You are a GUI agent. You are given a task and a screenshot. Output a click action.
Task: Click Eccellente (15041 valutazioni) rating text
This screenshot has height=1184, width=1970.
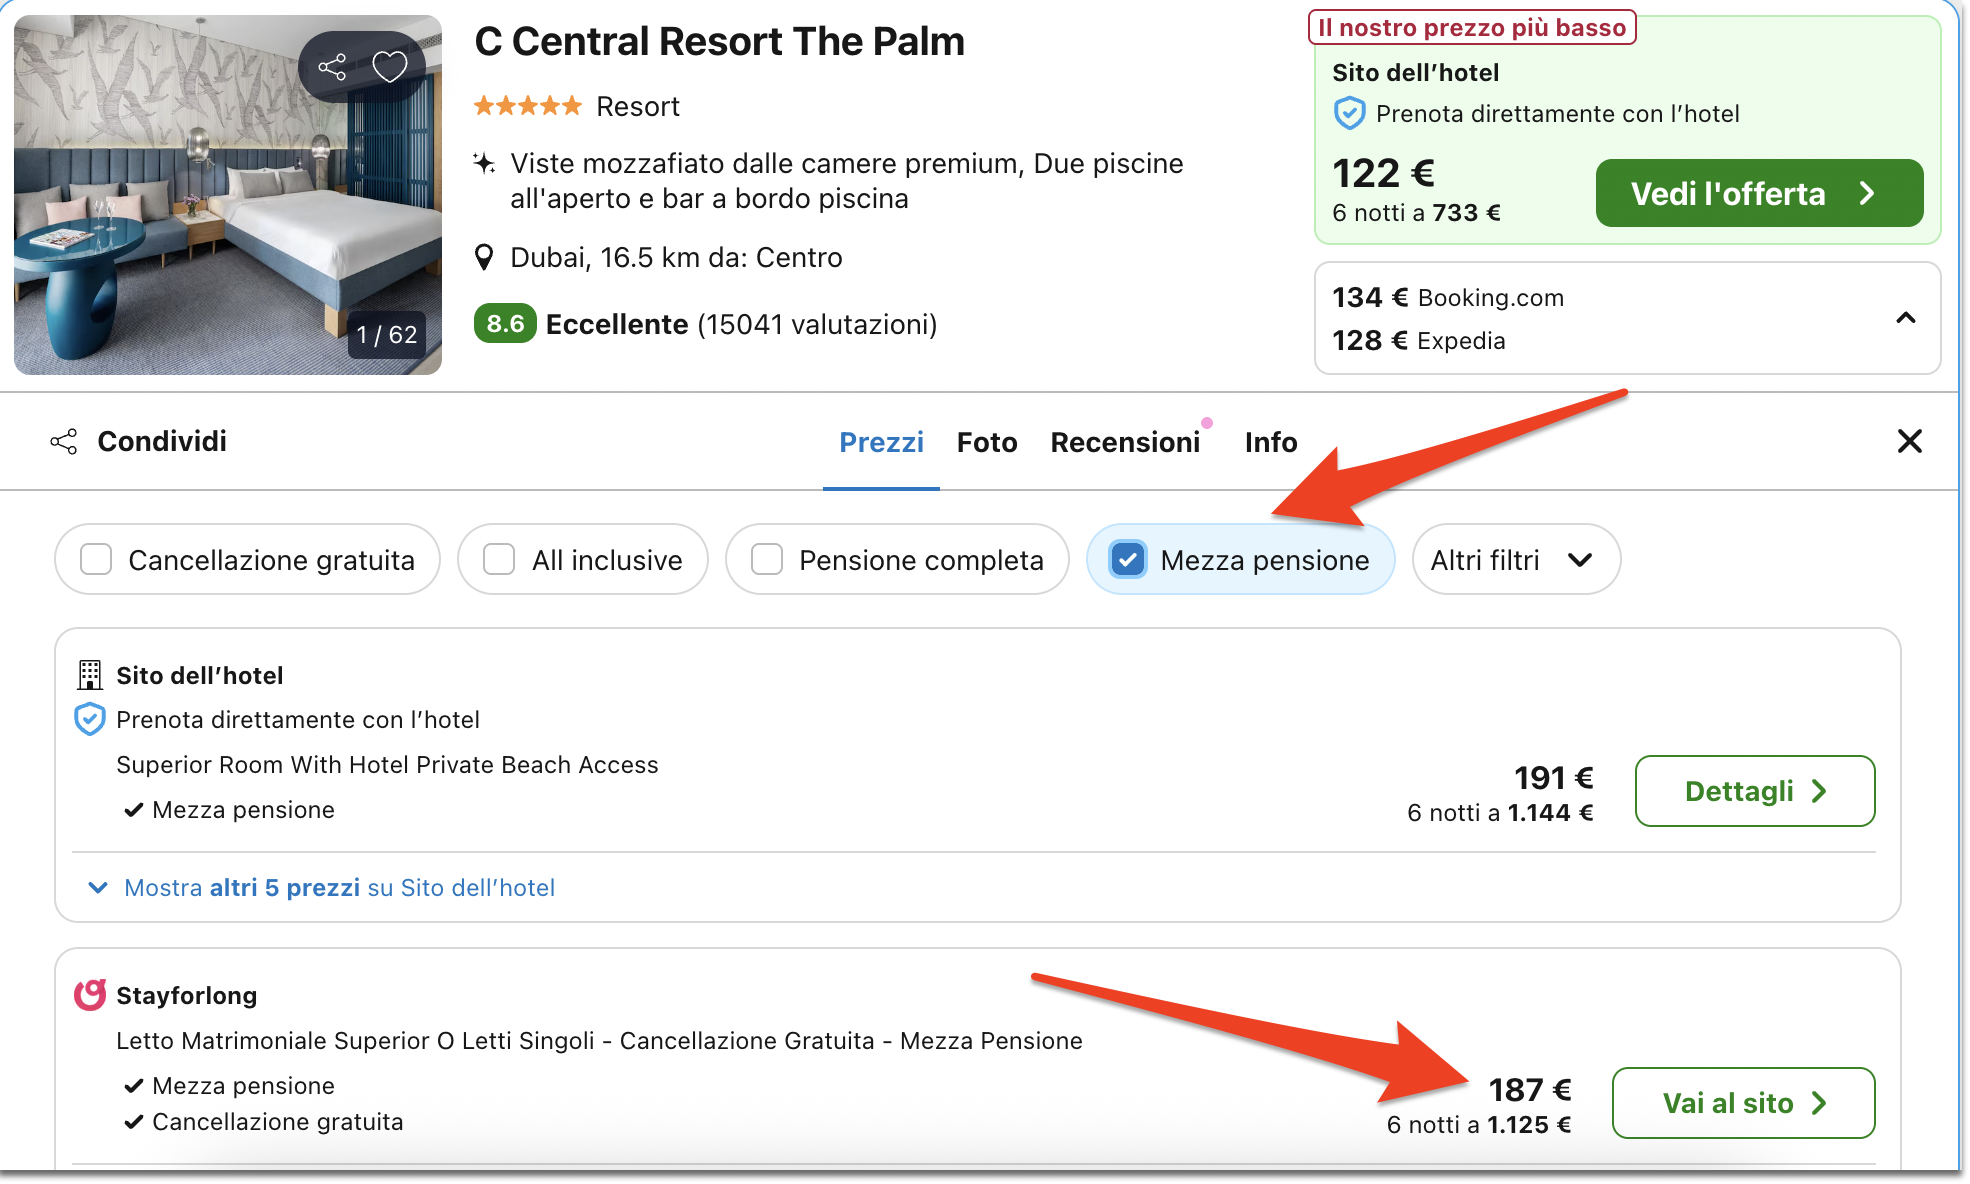click(x=741, y=324)
